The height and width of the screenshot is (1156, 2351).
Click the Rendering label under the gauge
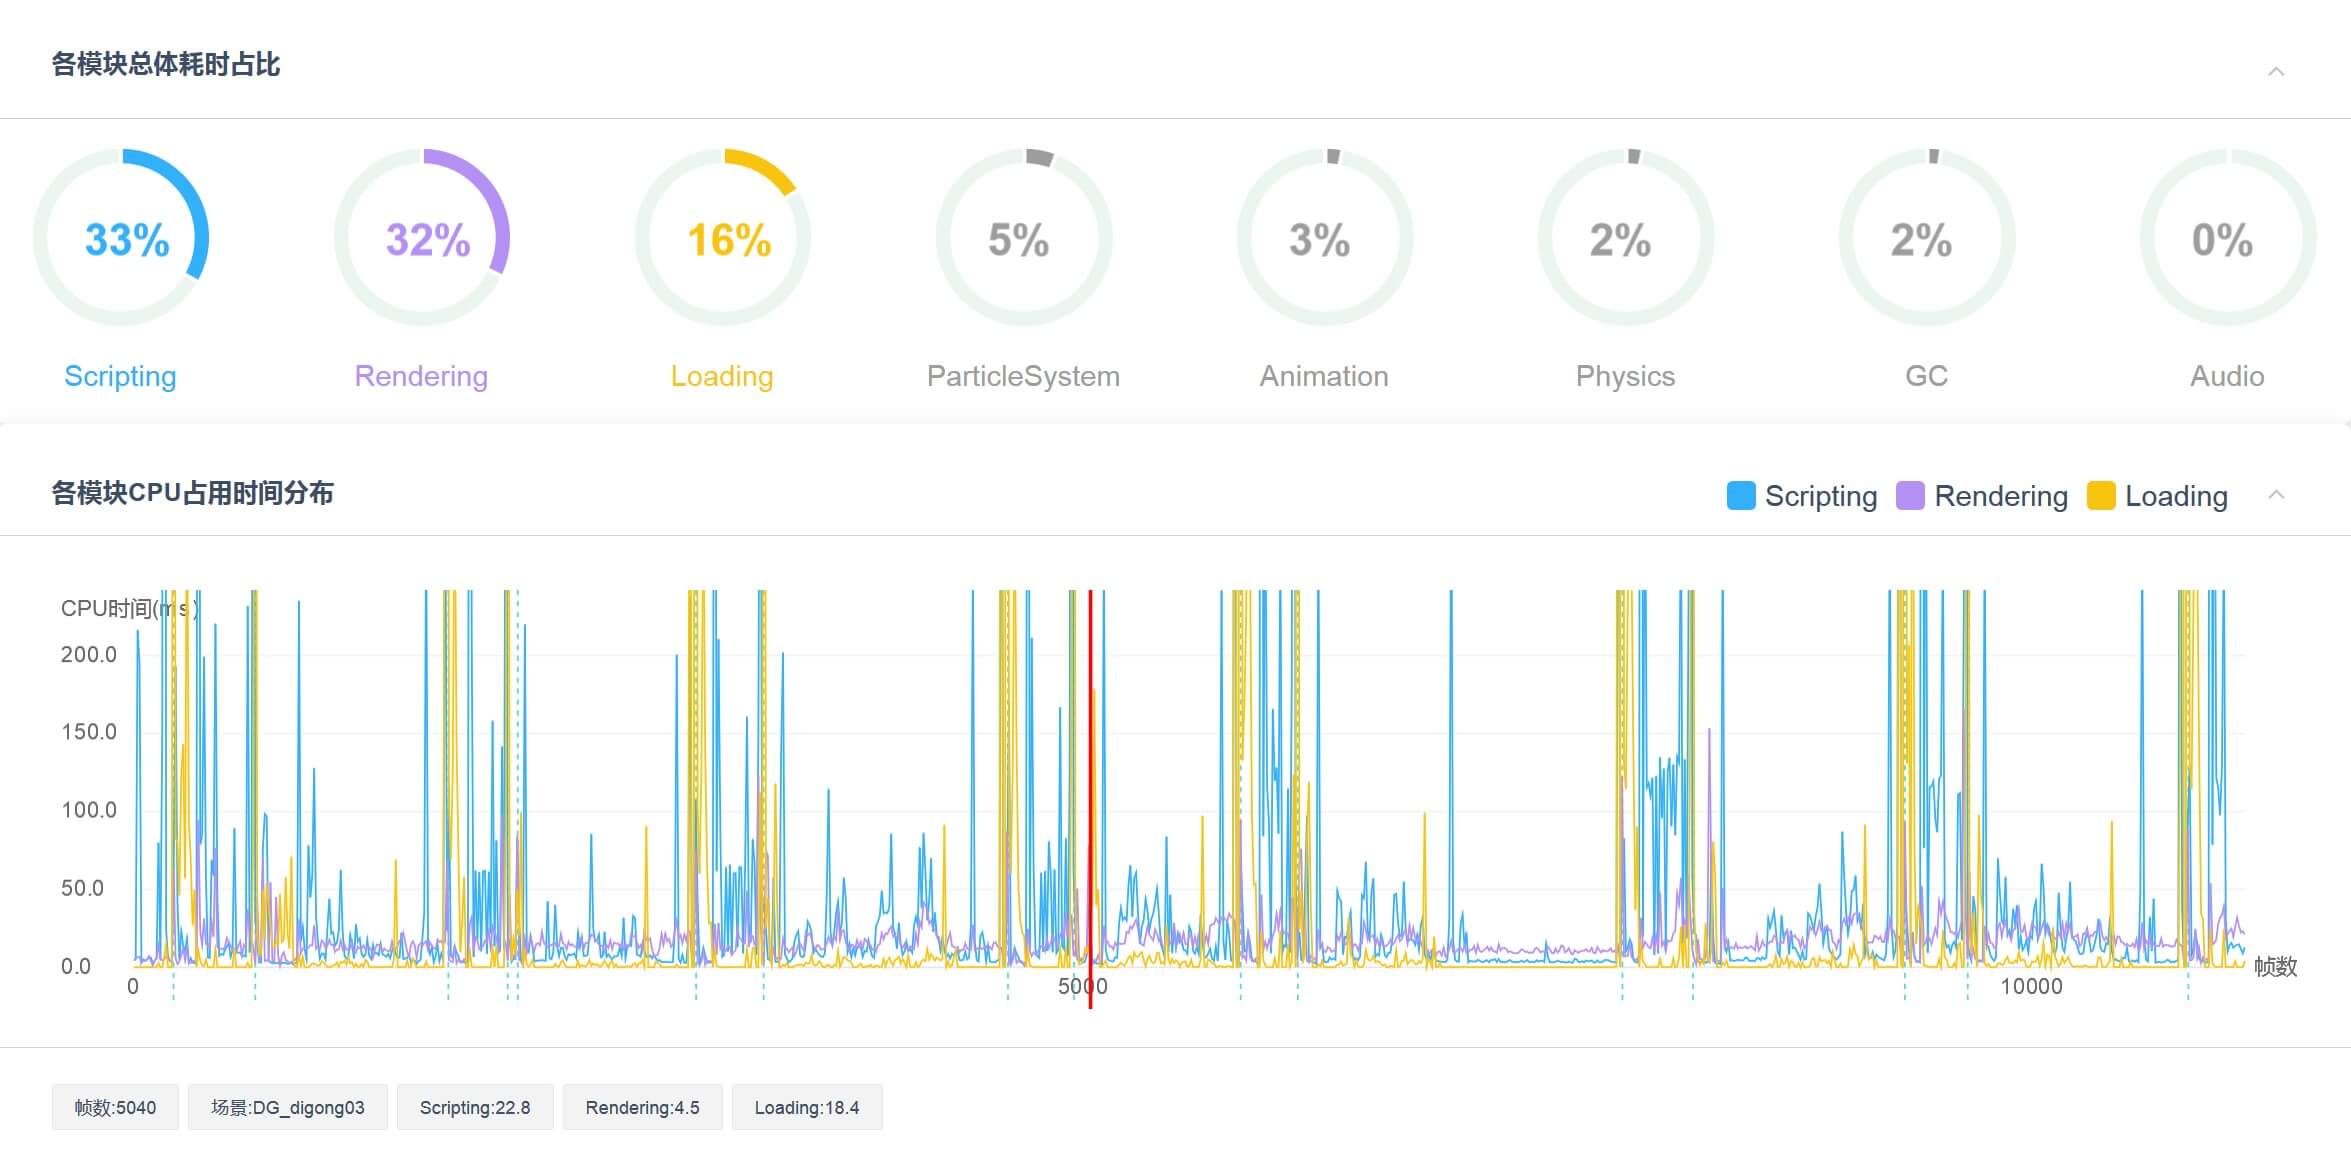click(421, 376)
